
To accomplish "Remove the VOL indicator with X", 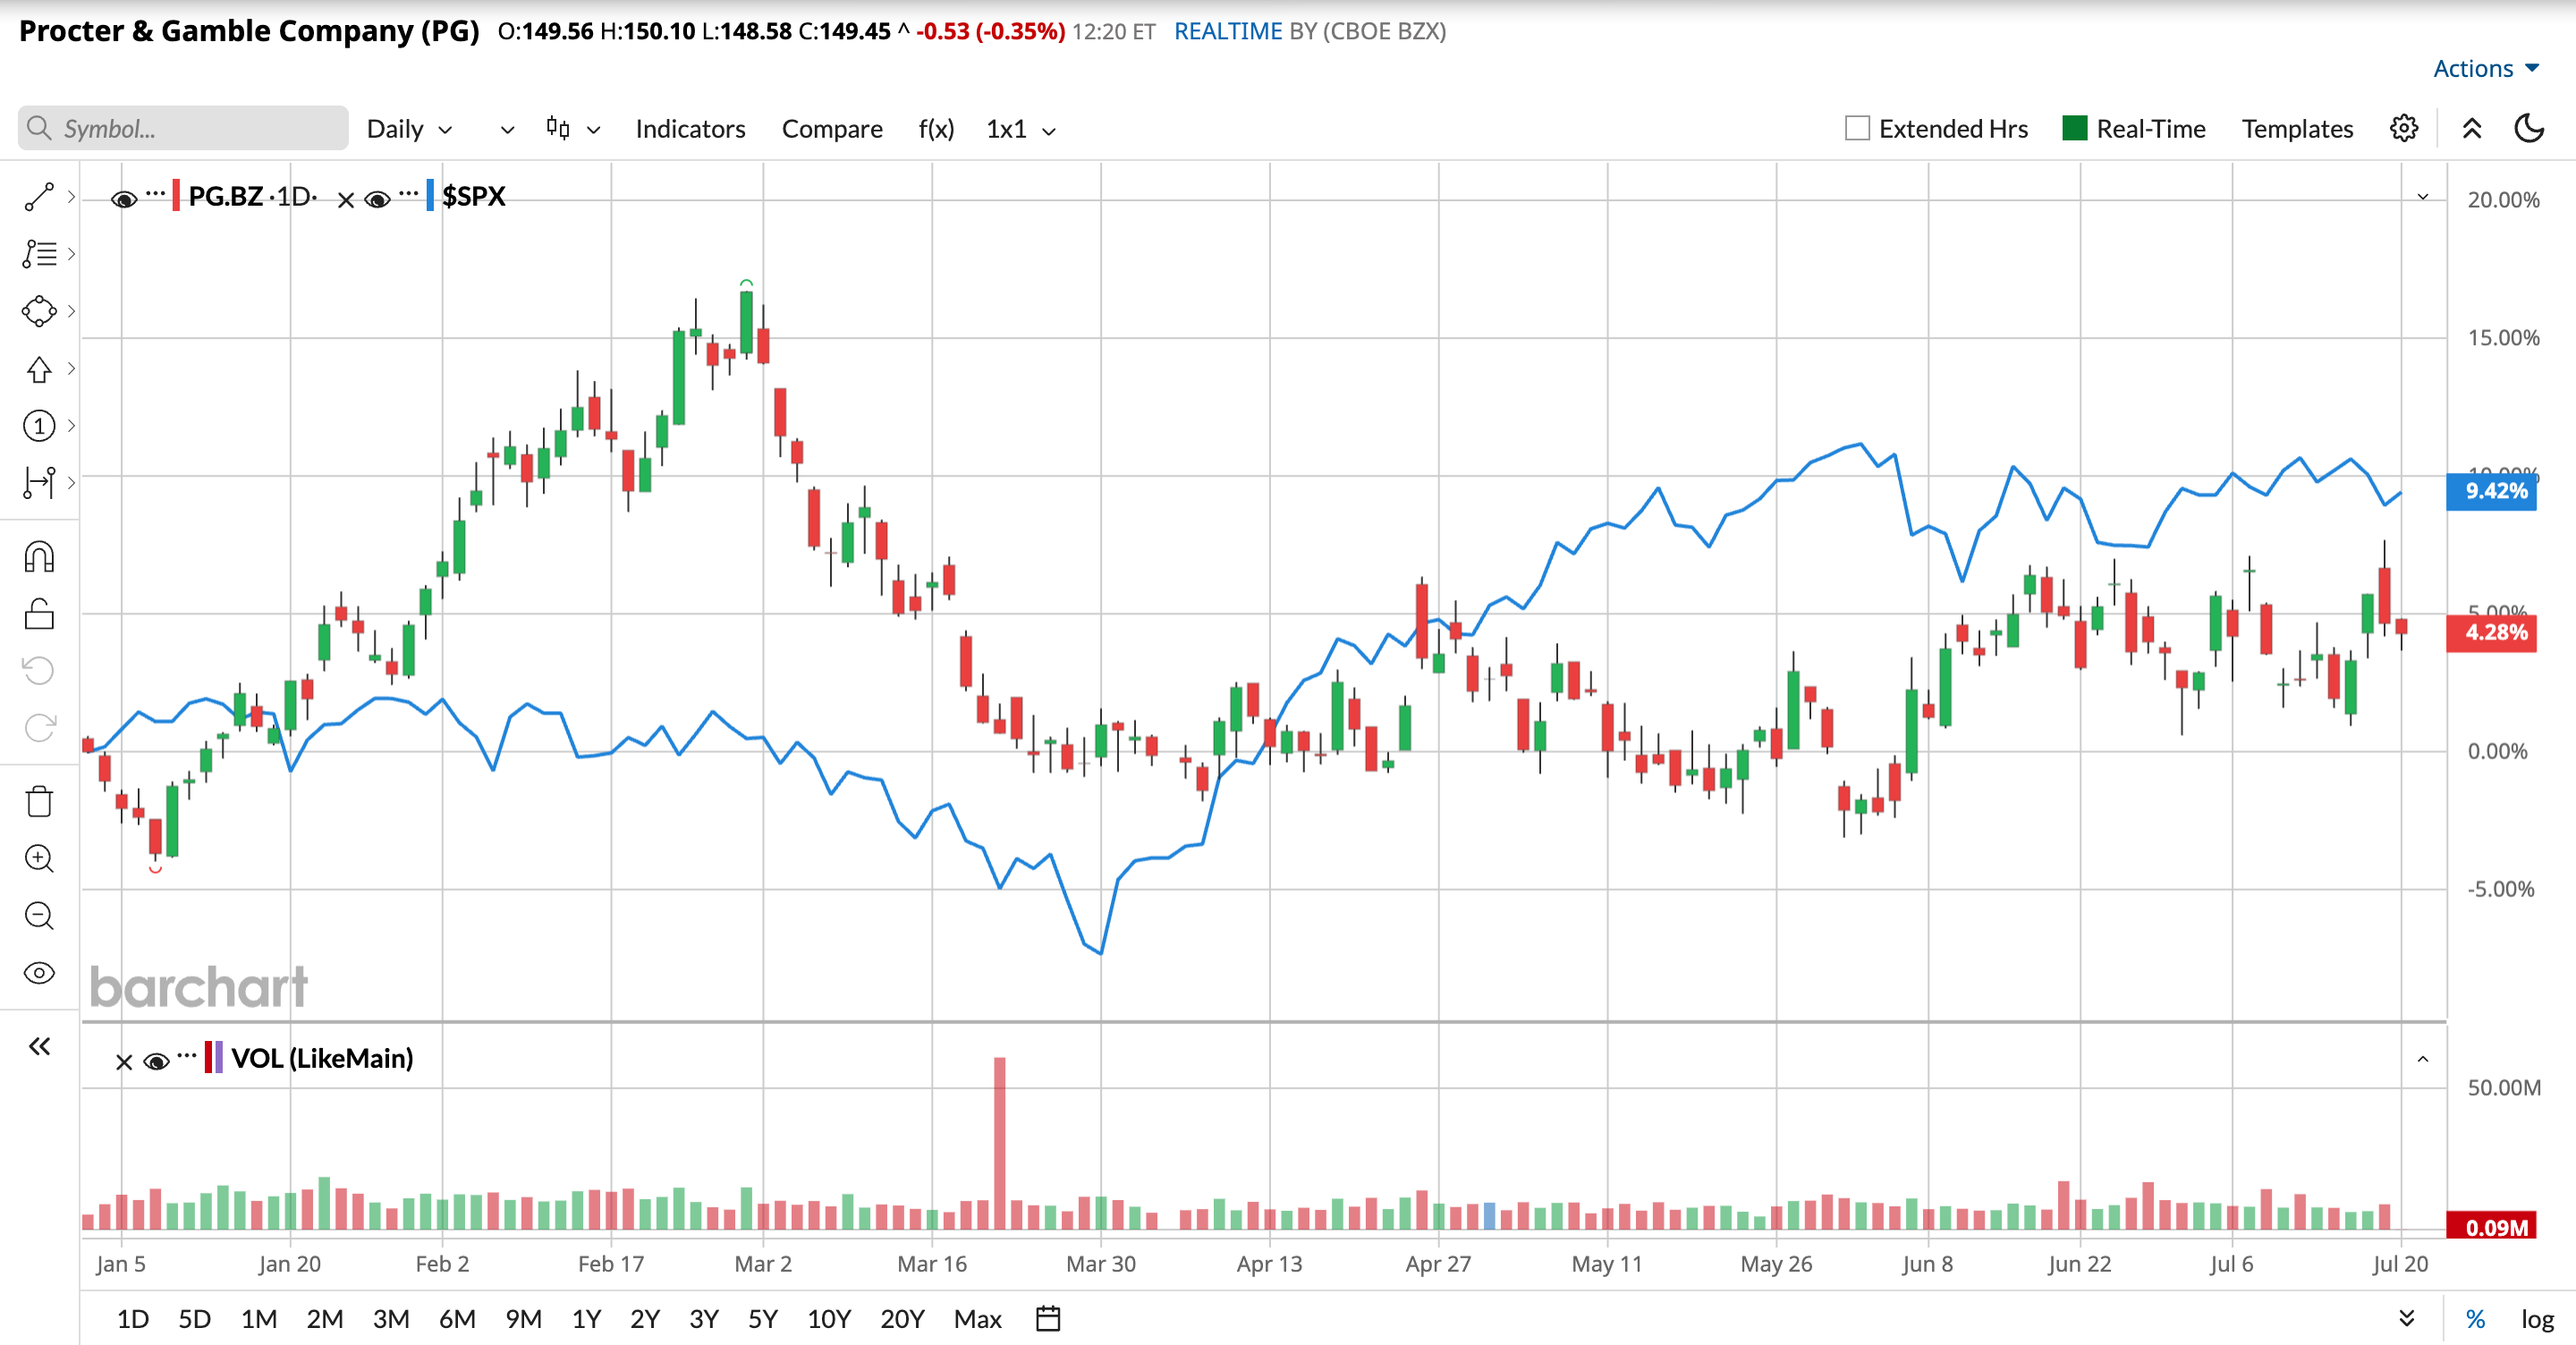I will coord(124,1062).
